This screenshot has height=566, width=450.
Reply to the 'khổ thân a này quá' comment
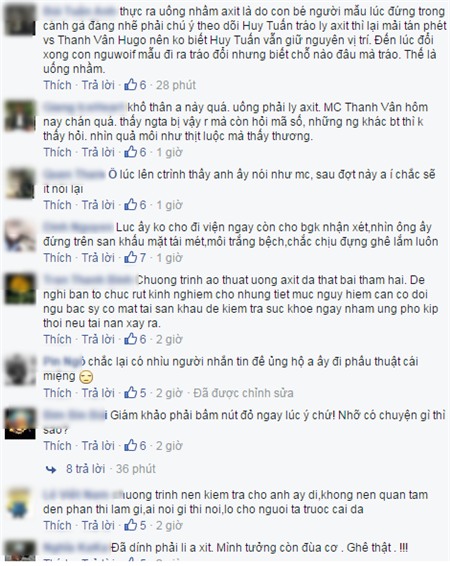[x=98, y=152]
